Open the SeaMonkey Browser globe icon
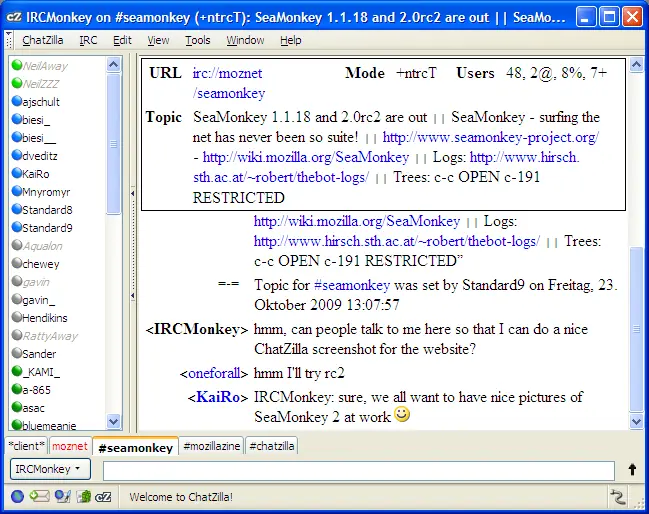This screenshot has height=514, width=649. (17, 496)
